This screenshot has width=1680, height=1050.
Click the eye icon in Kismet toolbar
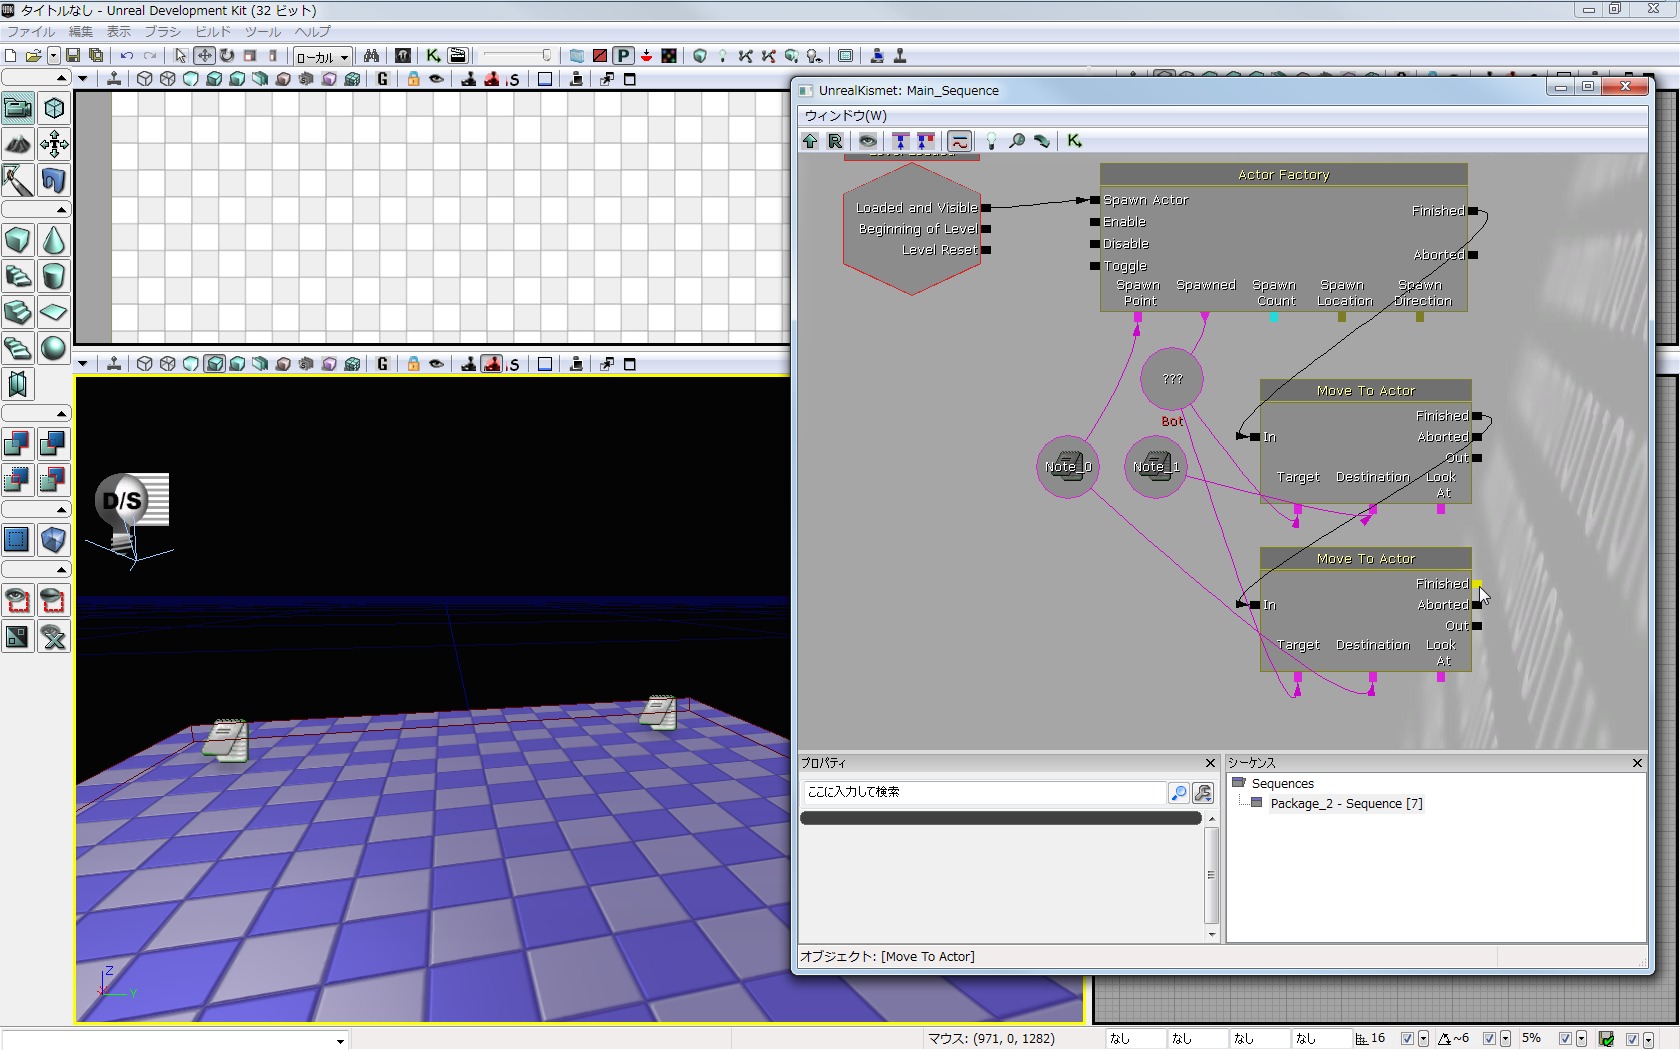(x=867, y=141)
